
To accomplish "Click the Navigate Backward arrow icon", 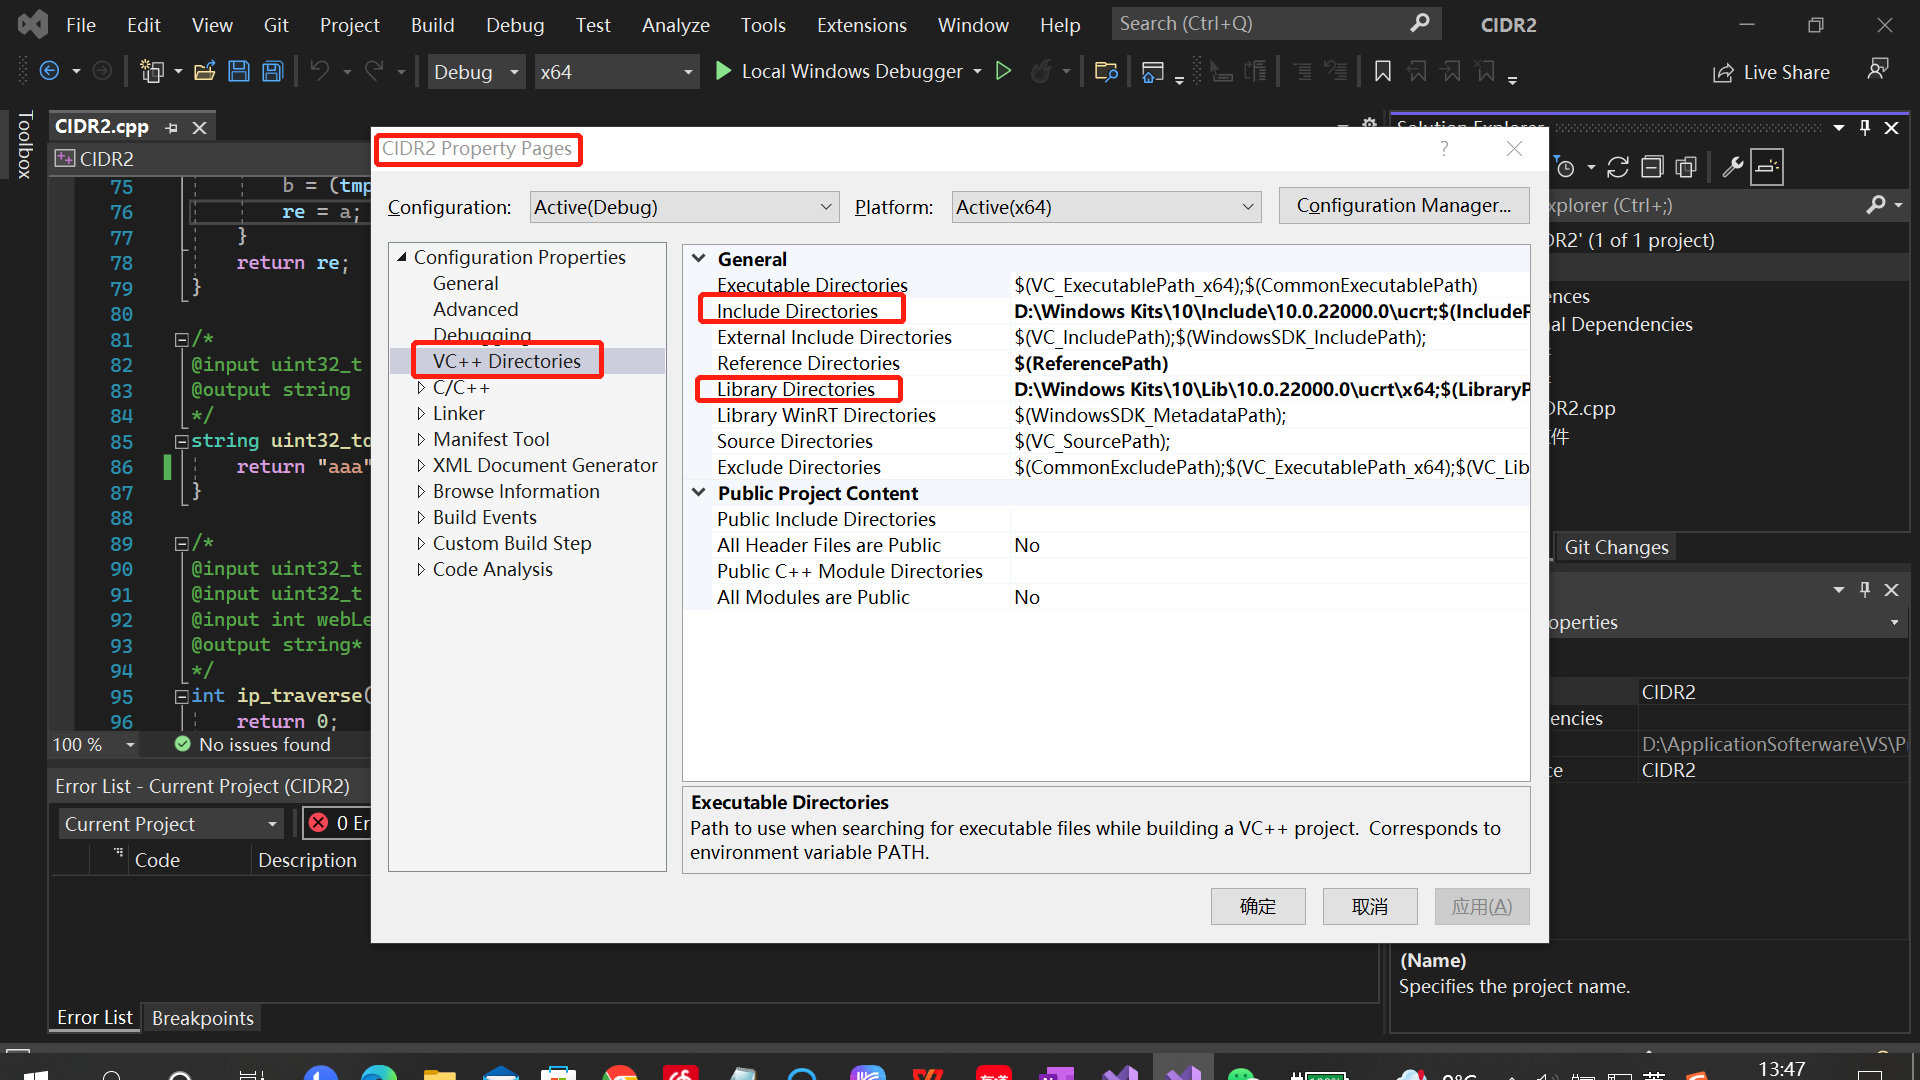I will point(49,71).
